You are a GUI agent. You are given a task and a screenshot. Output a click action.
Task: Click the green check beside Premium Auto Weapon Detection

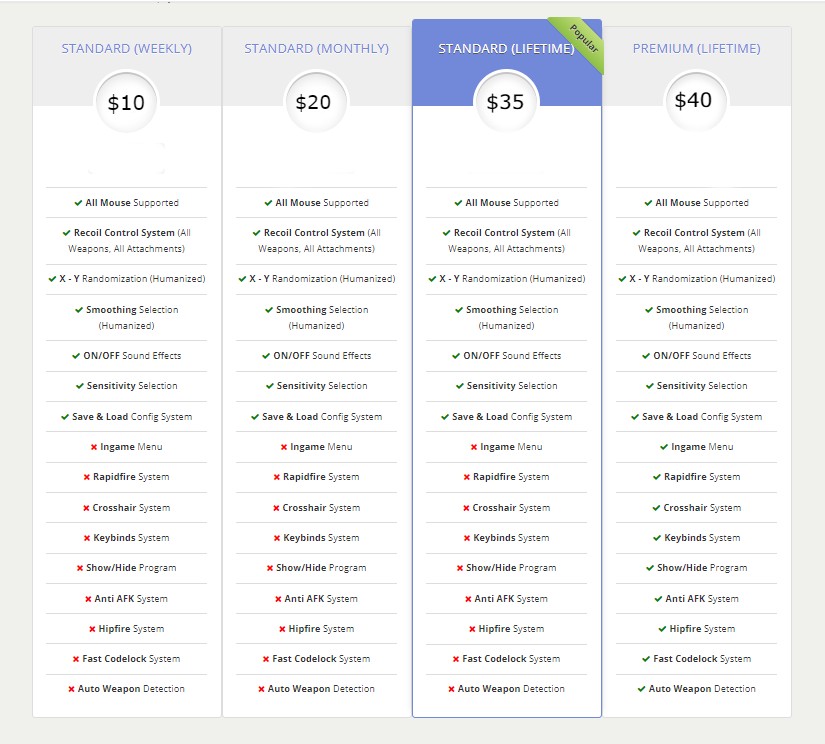click(x=641, y=689)
